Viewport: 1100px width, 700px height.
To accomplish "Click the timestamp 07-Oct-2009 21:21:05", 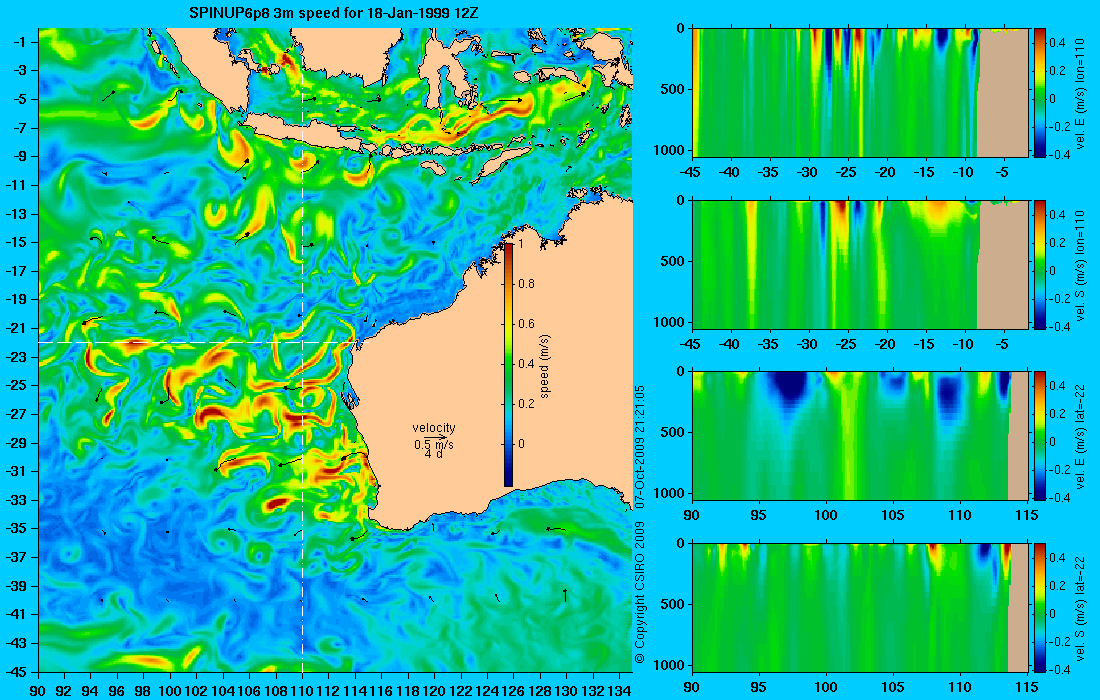I will 640,447.
